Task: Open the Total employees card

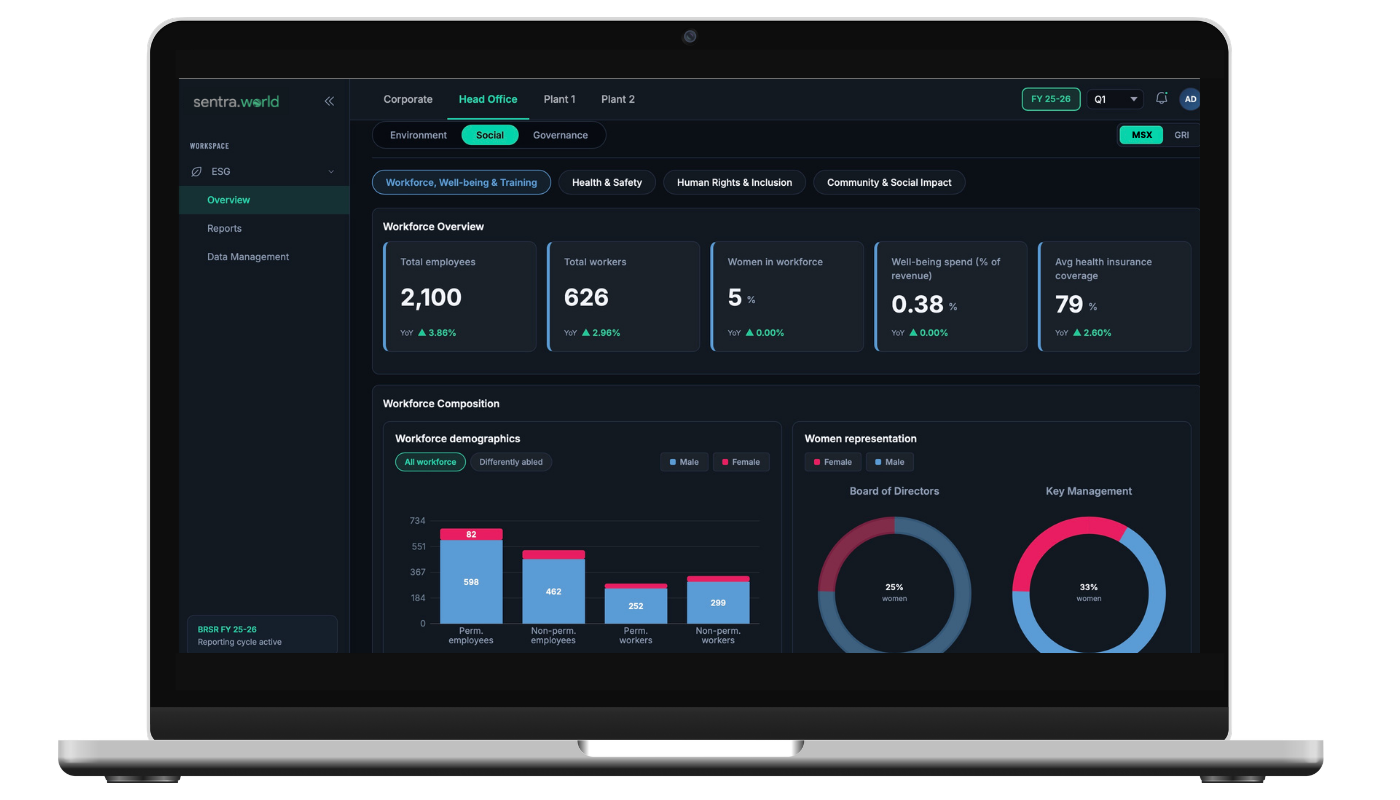Action: 460,296
